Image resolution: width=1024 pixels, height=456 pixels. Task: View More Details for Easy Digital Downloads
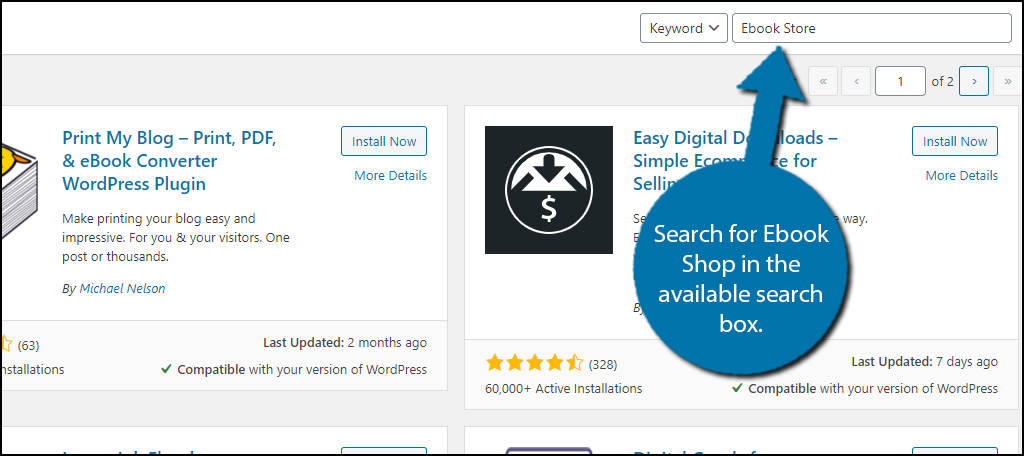961,175
